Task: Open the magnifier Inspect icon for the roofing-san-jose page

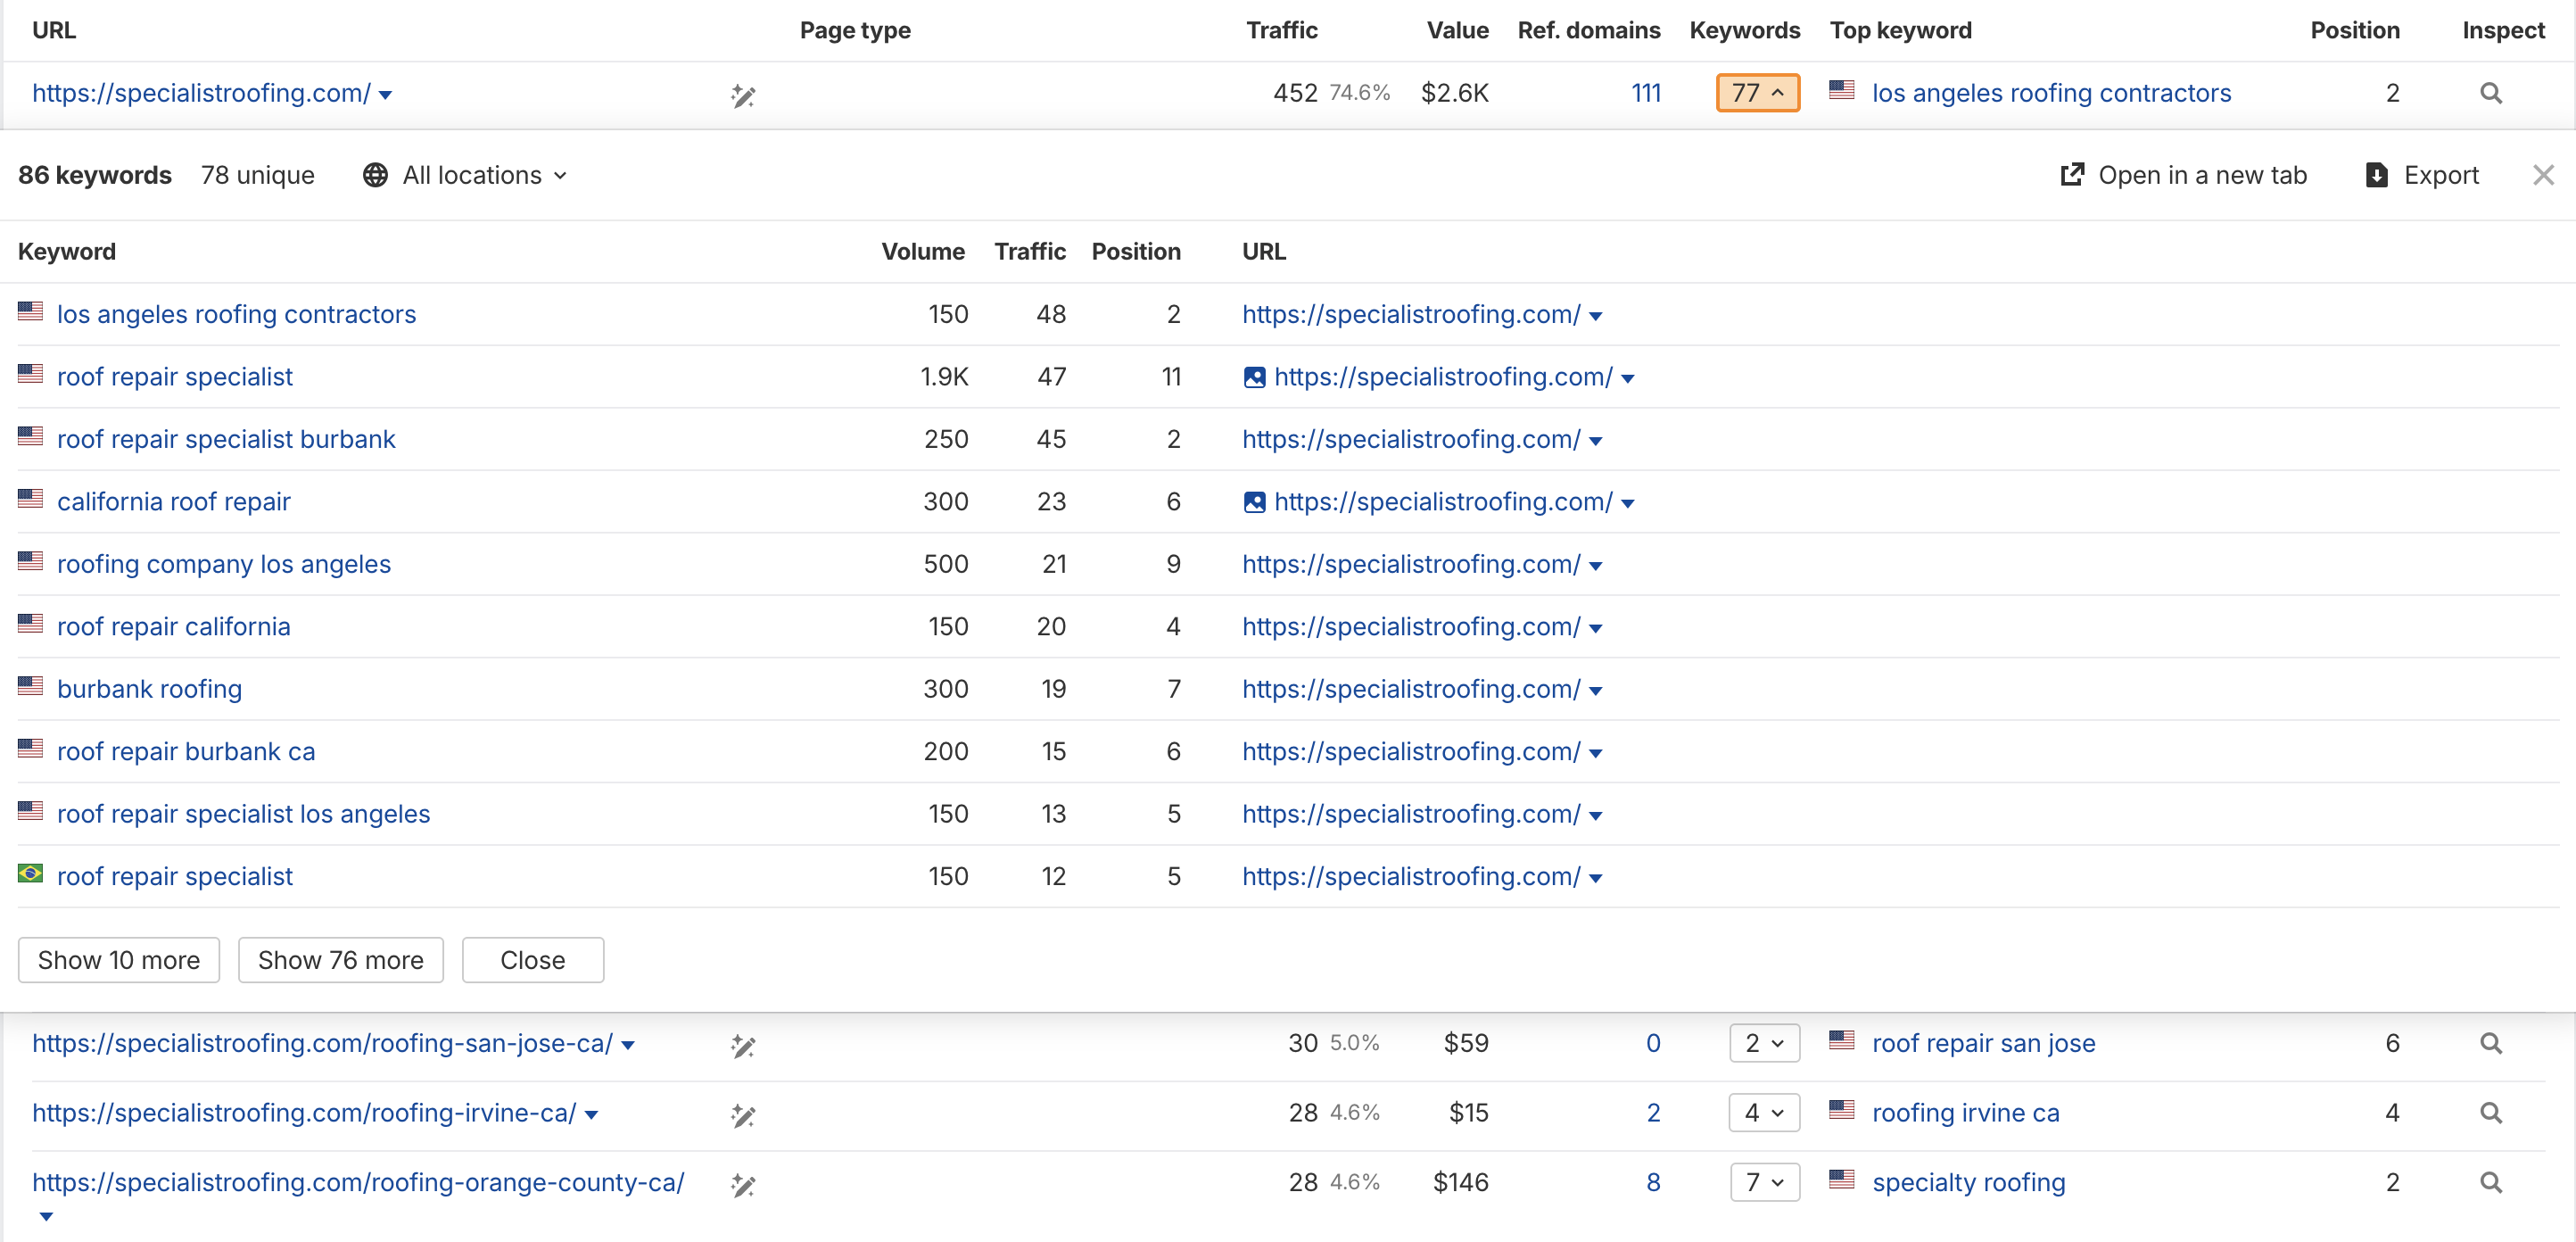Action: (x=2491, y=1043)
